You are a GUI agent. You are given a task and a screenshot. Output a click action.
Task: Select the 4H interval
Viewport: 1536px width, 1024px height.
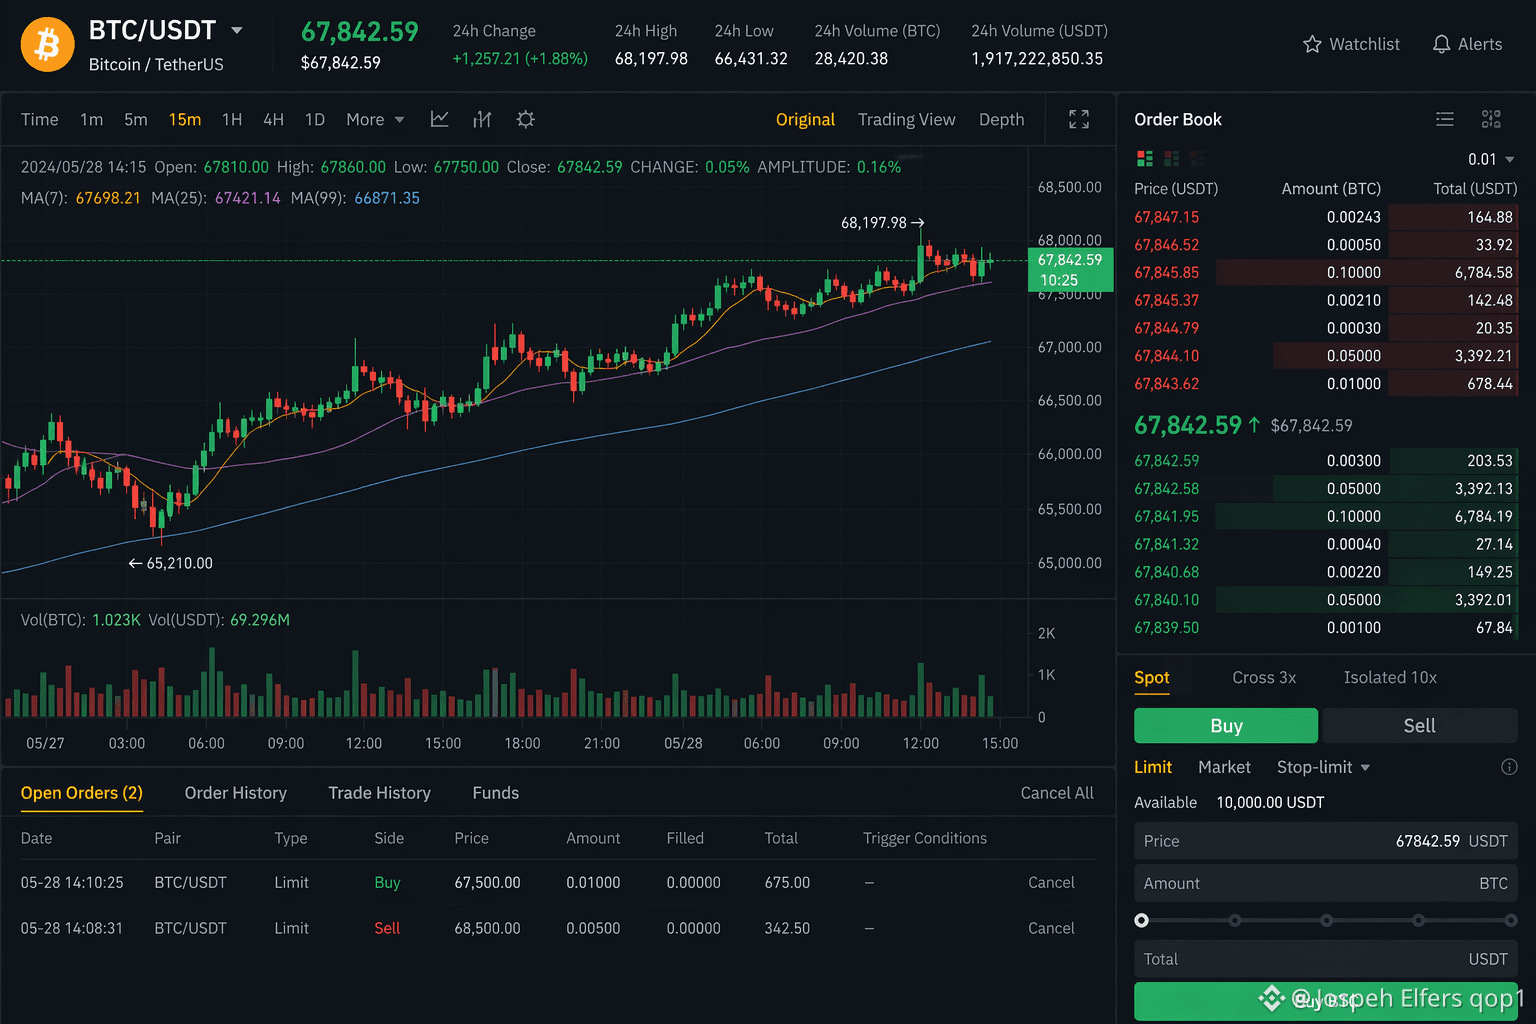tap(273, 119)
